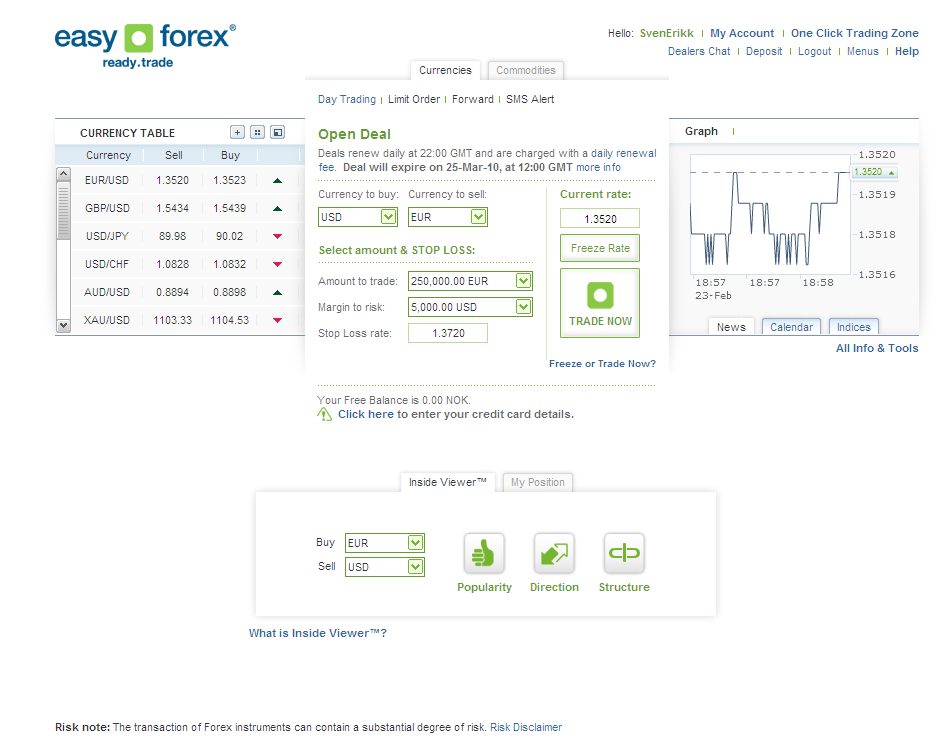
Task: Click the window layout icon in the Currency Table header
Action: (278, 132)
